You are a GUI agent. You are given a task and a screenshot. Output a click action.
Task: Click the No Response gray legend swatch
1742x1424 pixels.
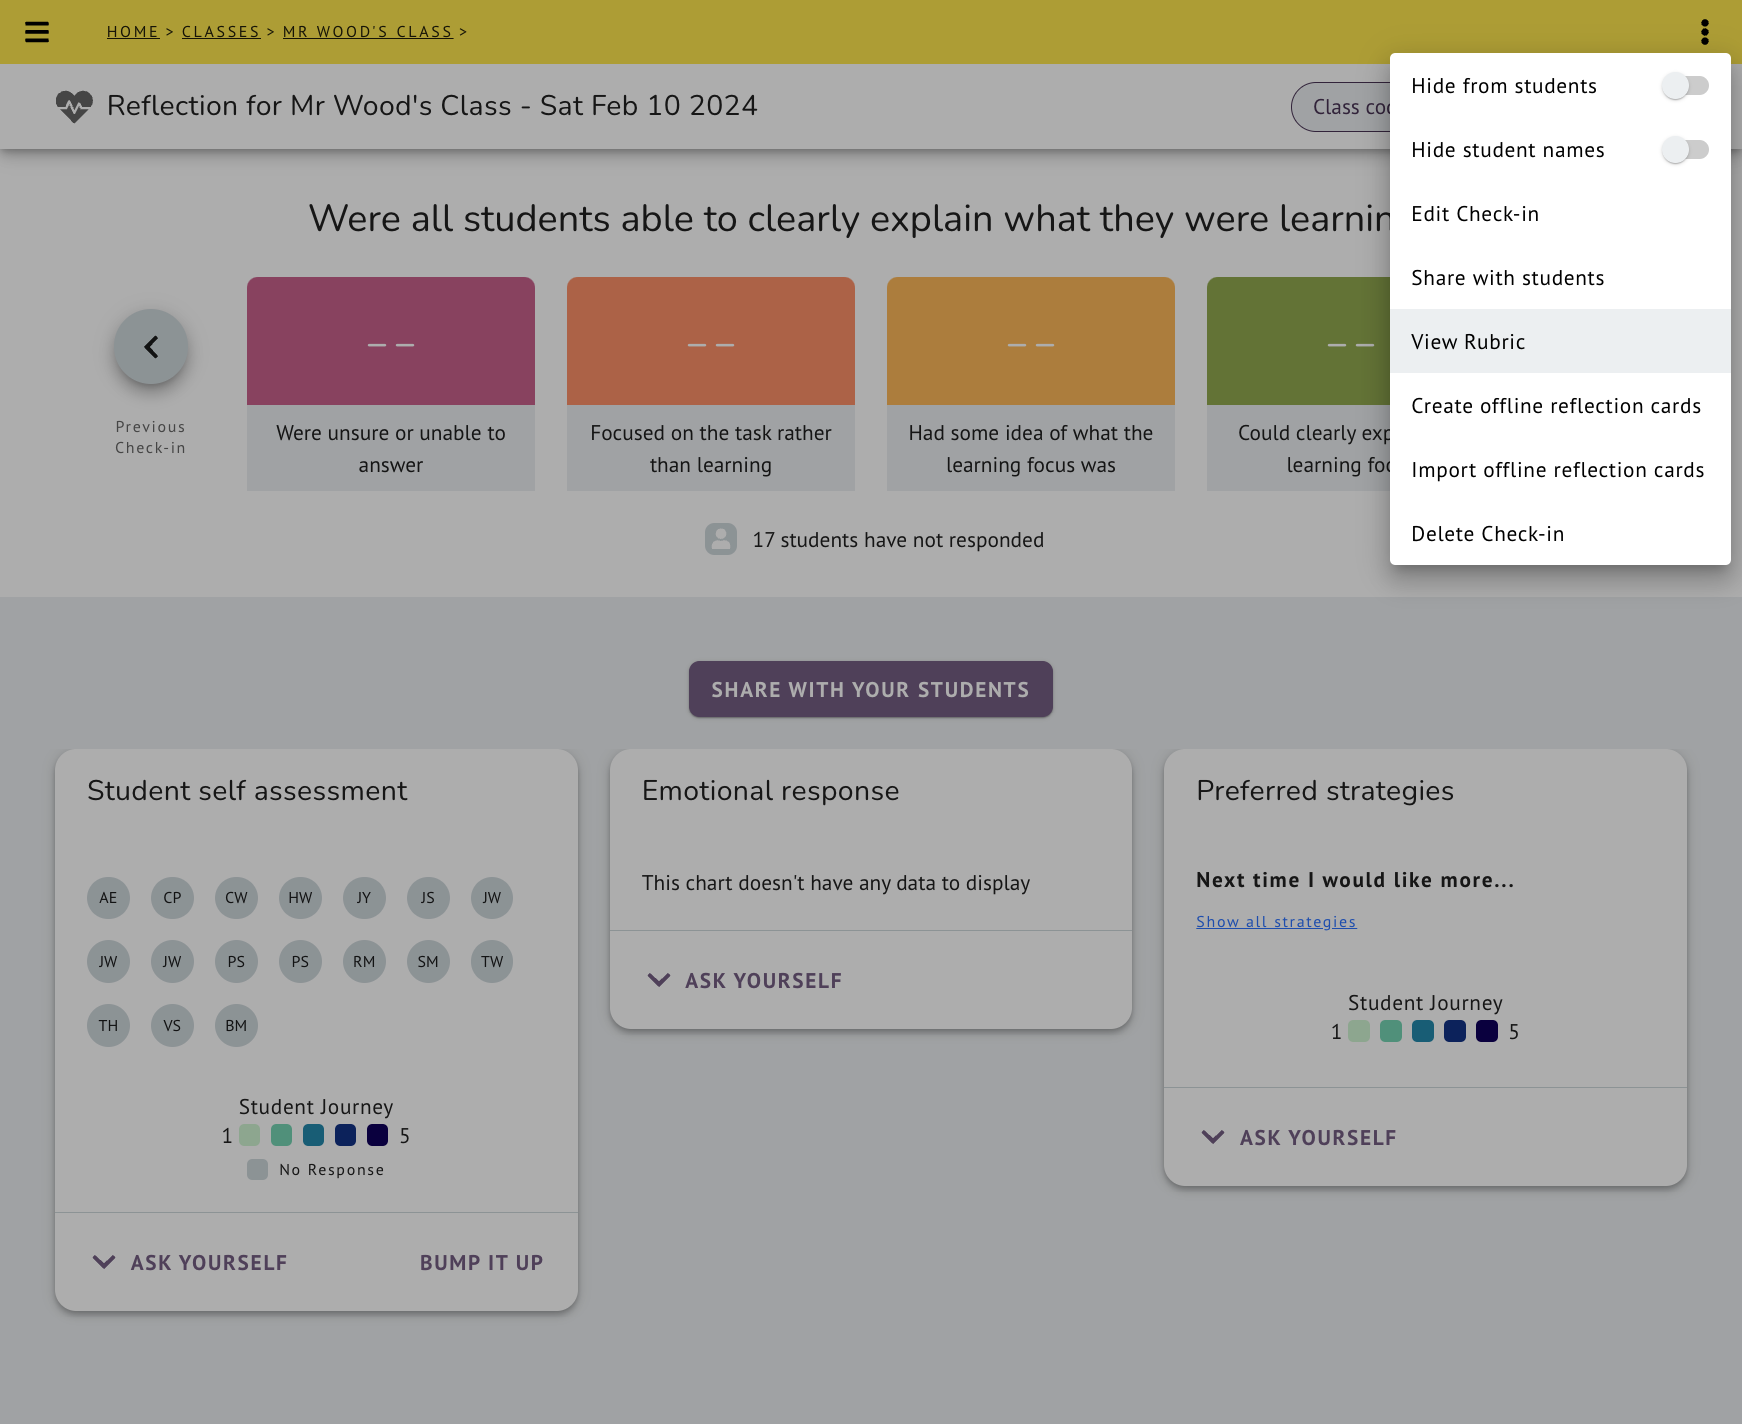click(x=257, y=1170)
